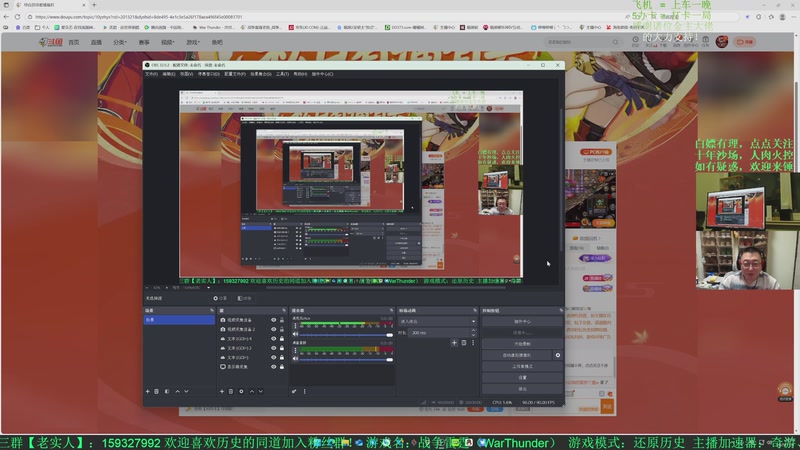Pop out the Scenes dock
Viewport: 800px width, 450px height.
[212, 310]
